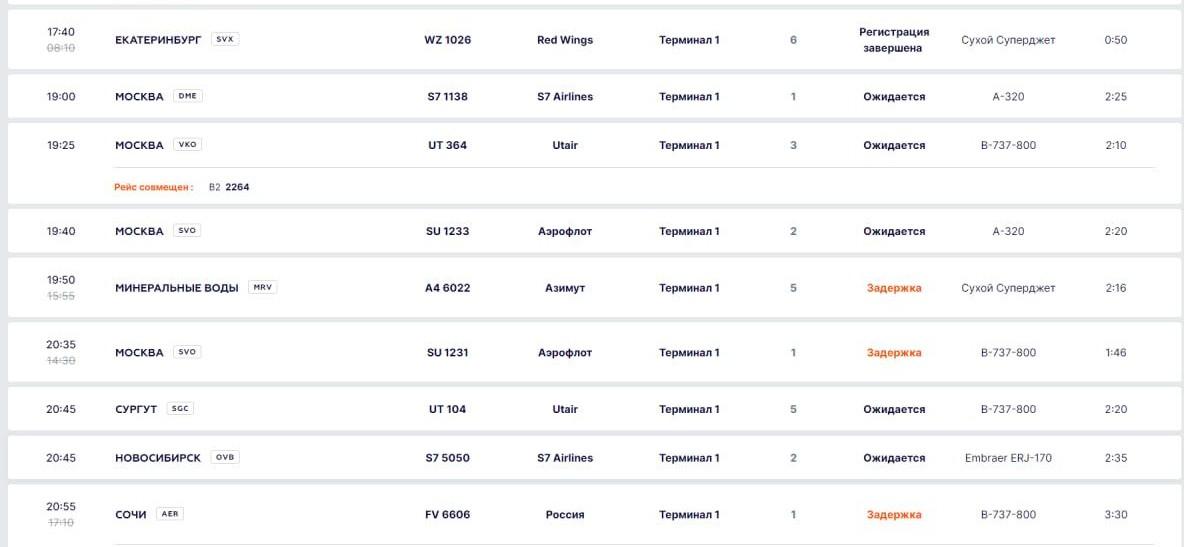Image resolution: width=1184 pixels, height=547 pixels.
Task: Click the Задержка status for FV 6606
Action: [894, 515]
